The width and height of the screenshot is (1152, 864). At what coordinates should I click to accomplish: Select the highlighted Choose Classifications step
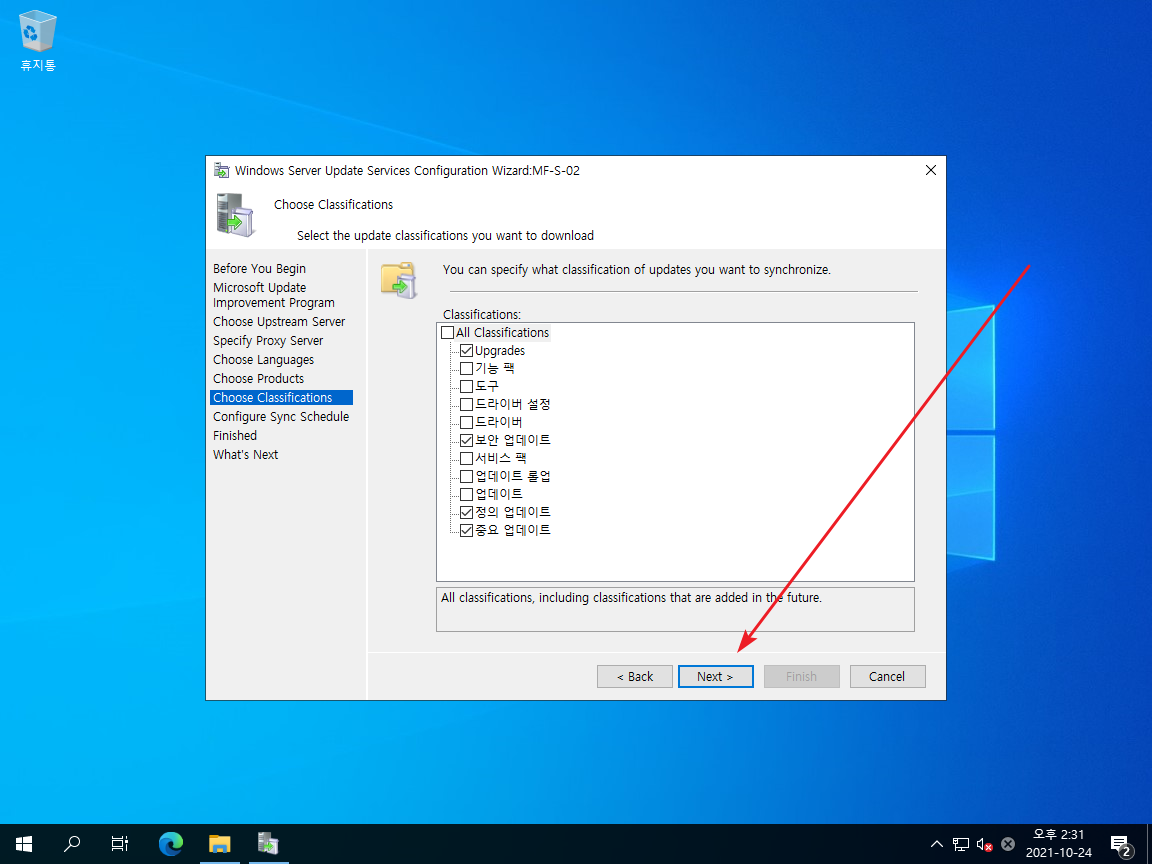tap(281, 397)
